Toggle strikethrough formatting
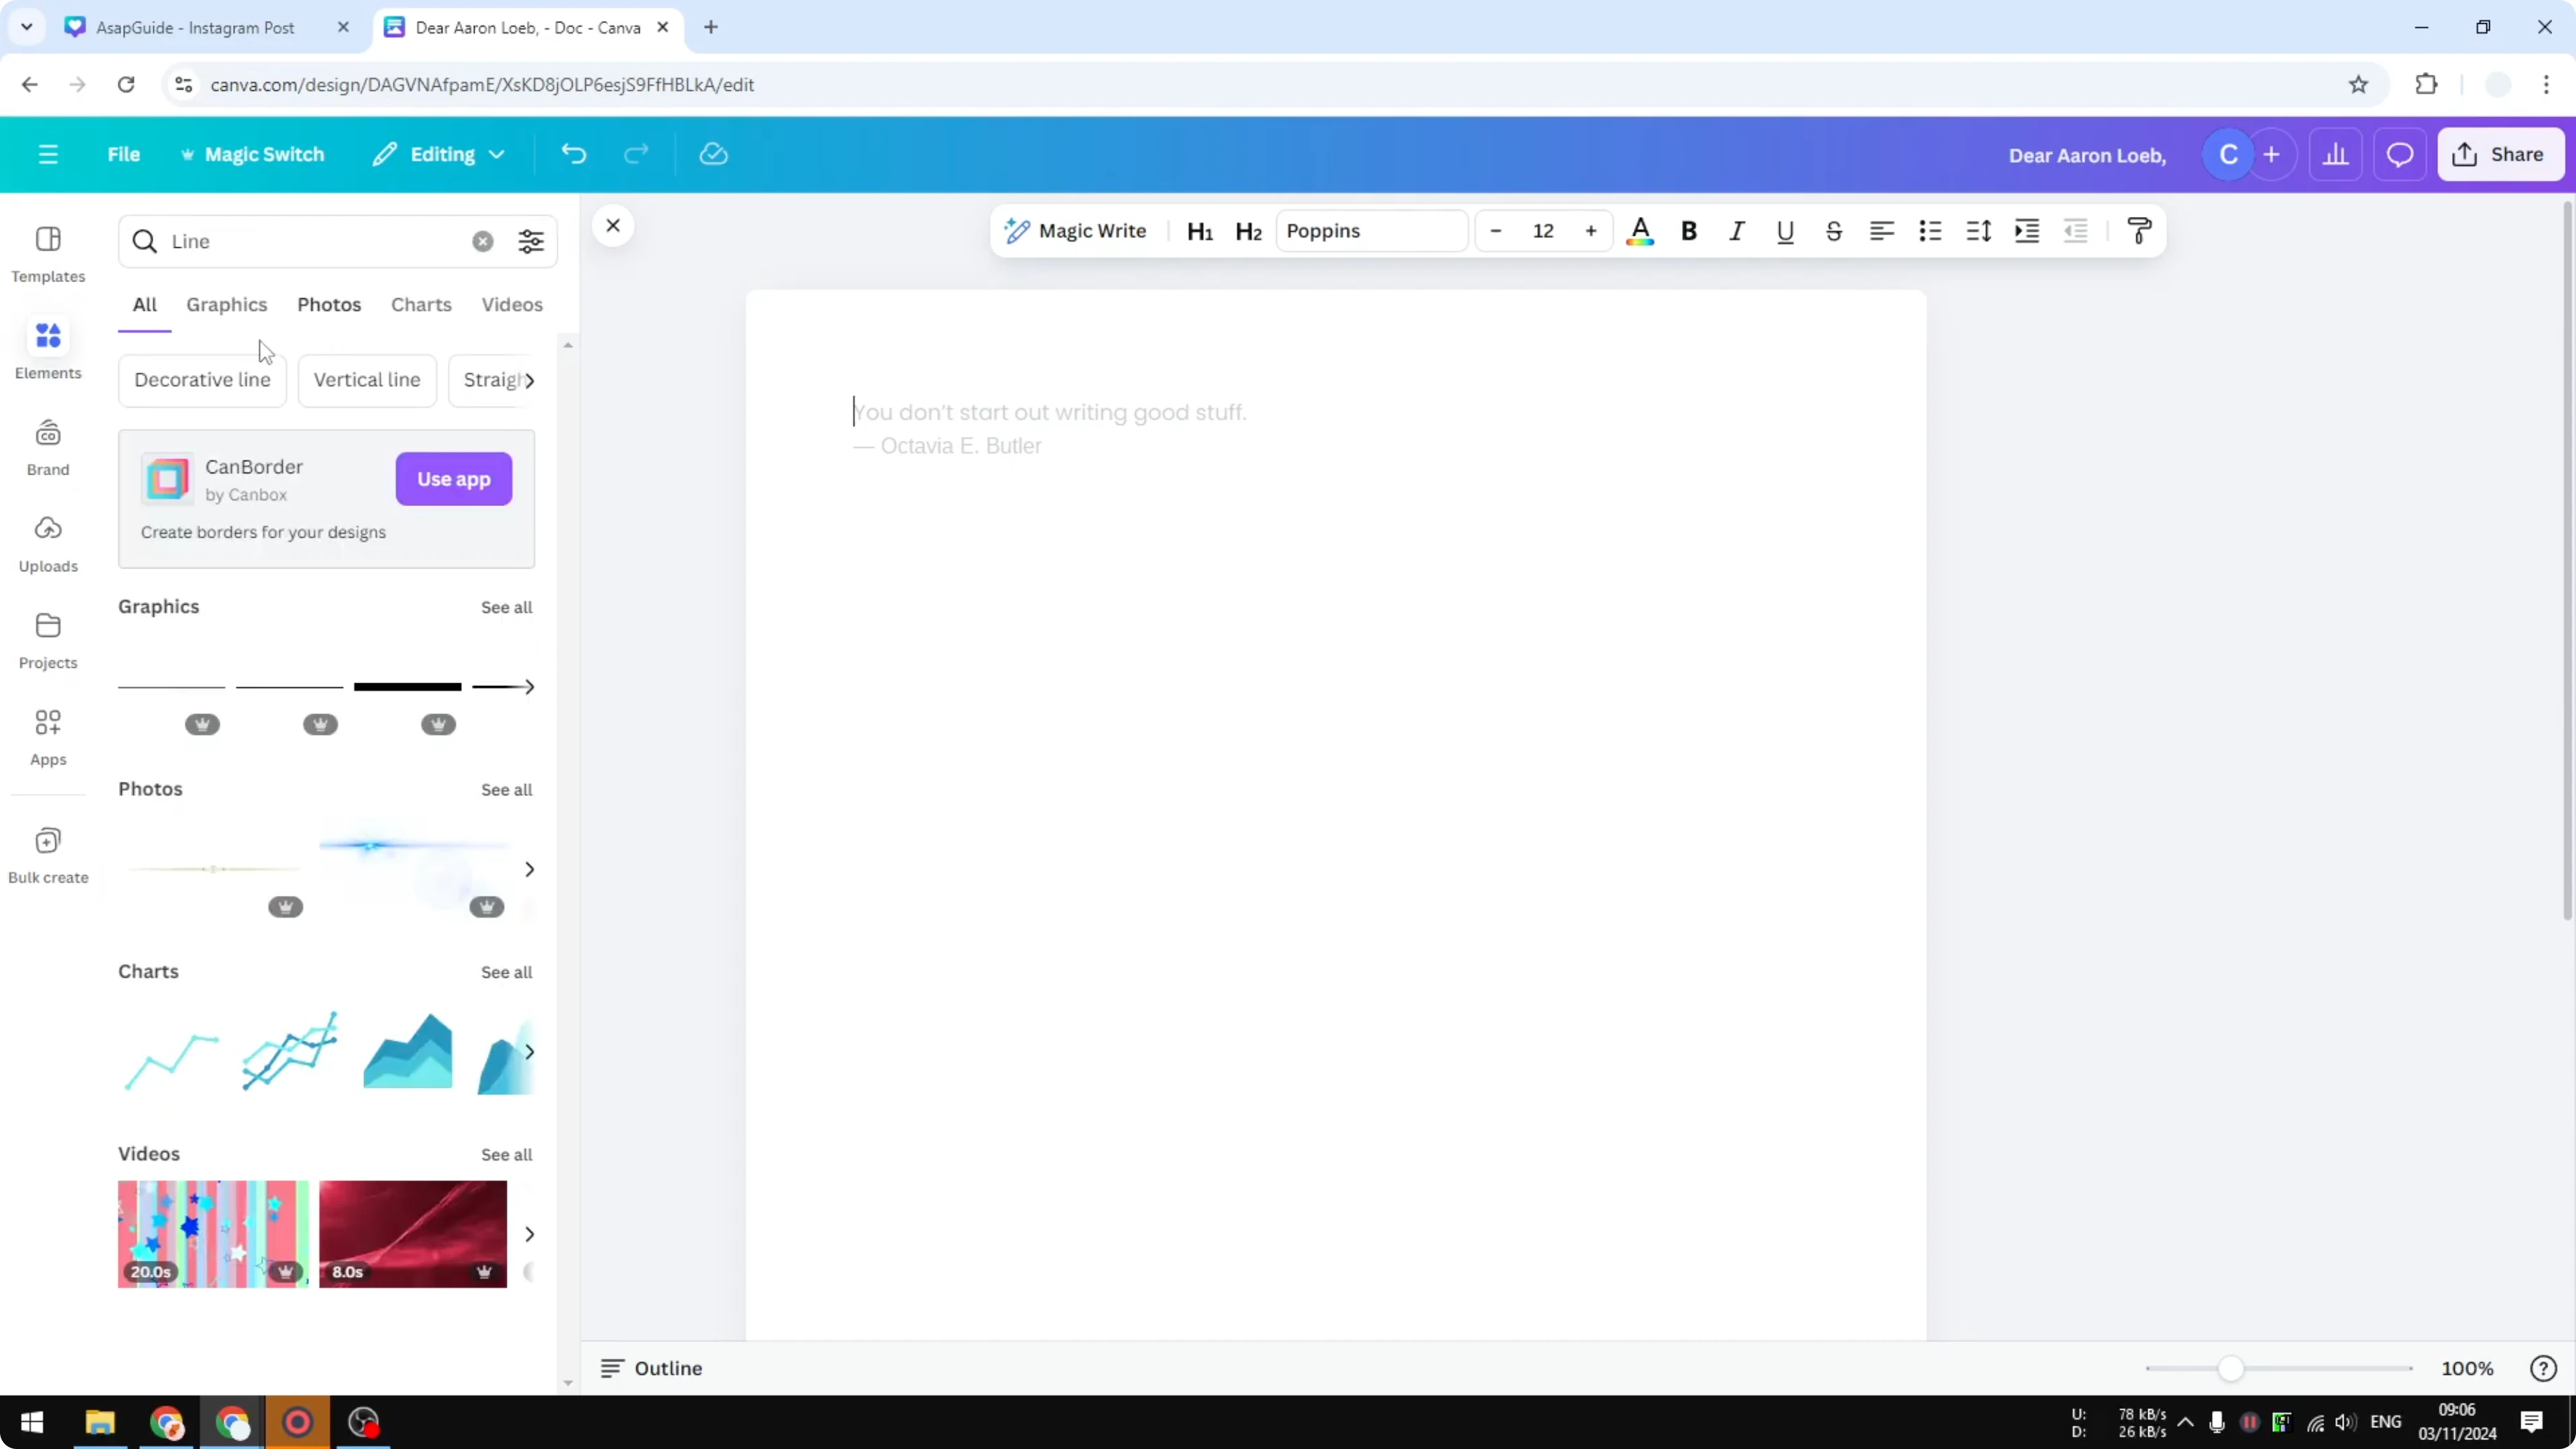The width and height of the screenshot is (2576, 1449). coord(1833,230)
